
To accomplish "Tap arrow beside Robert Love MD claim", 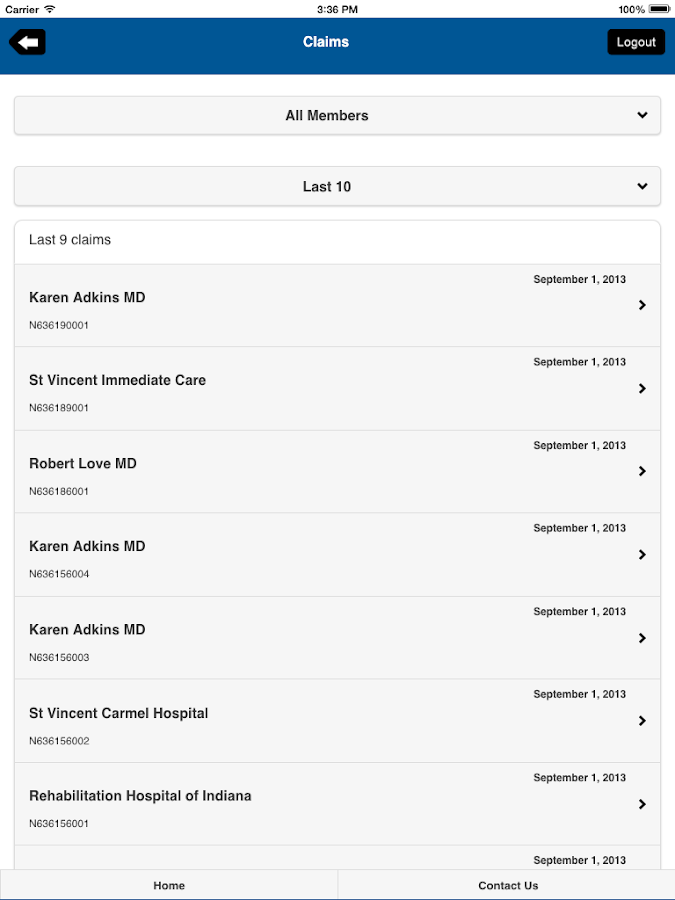I will [642, 471].
